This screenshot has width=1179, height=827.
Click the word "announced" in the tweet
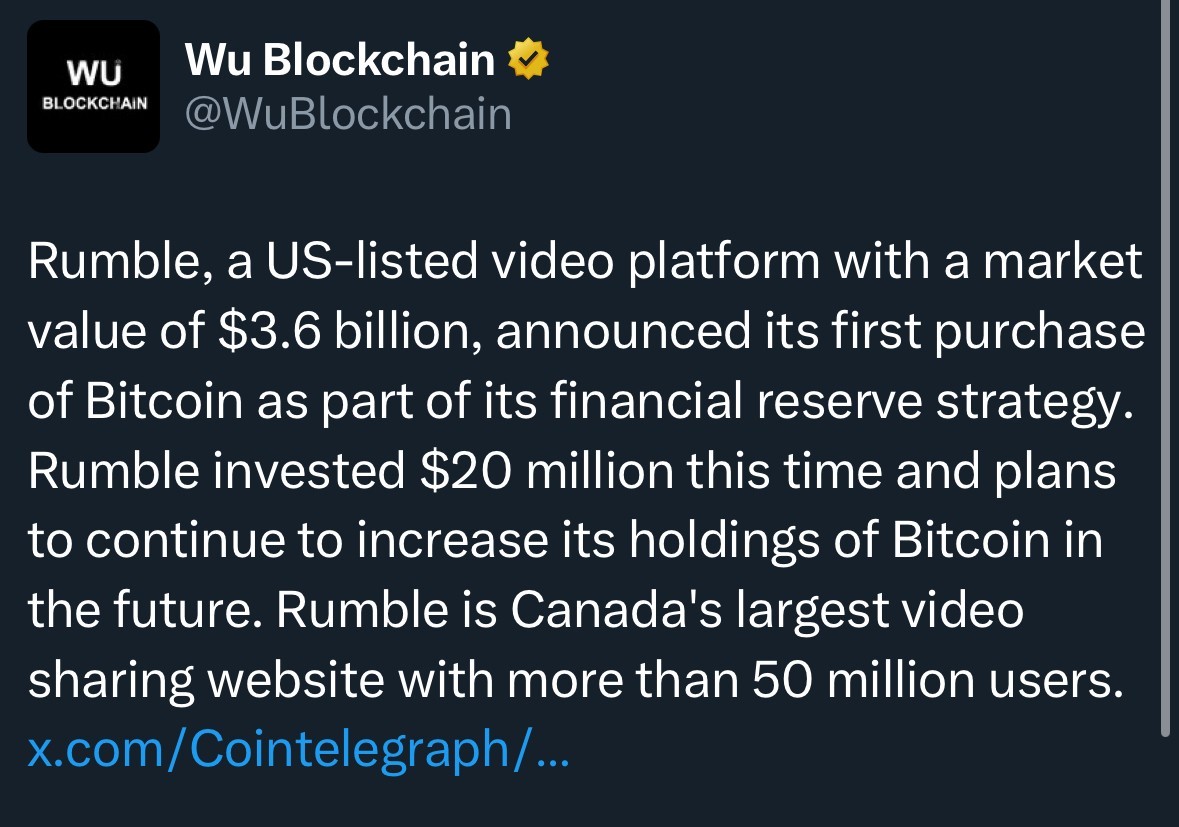tap(618, 332)
